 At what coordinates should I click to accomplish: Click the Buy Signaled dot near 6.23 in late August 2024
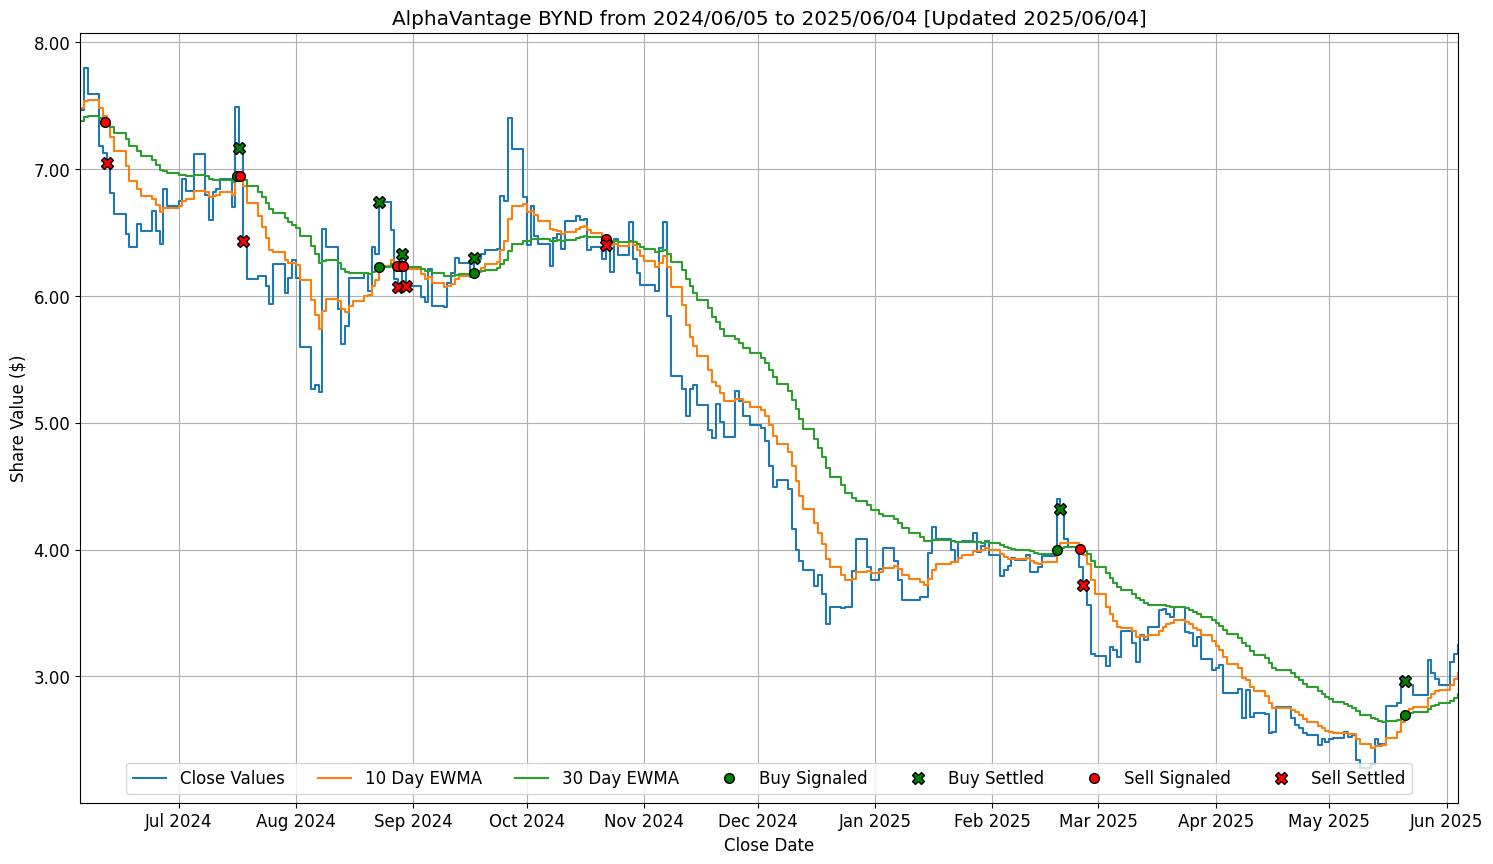pyautogui.click(x=379, y=267)
